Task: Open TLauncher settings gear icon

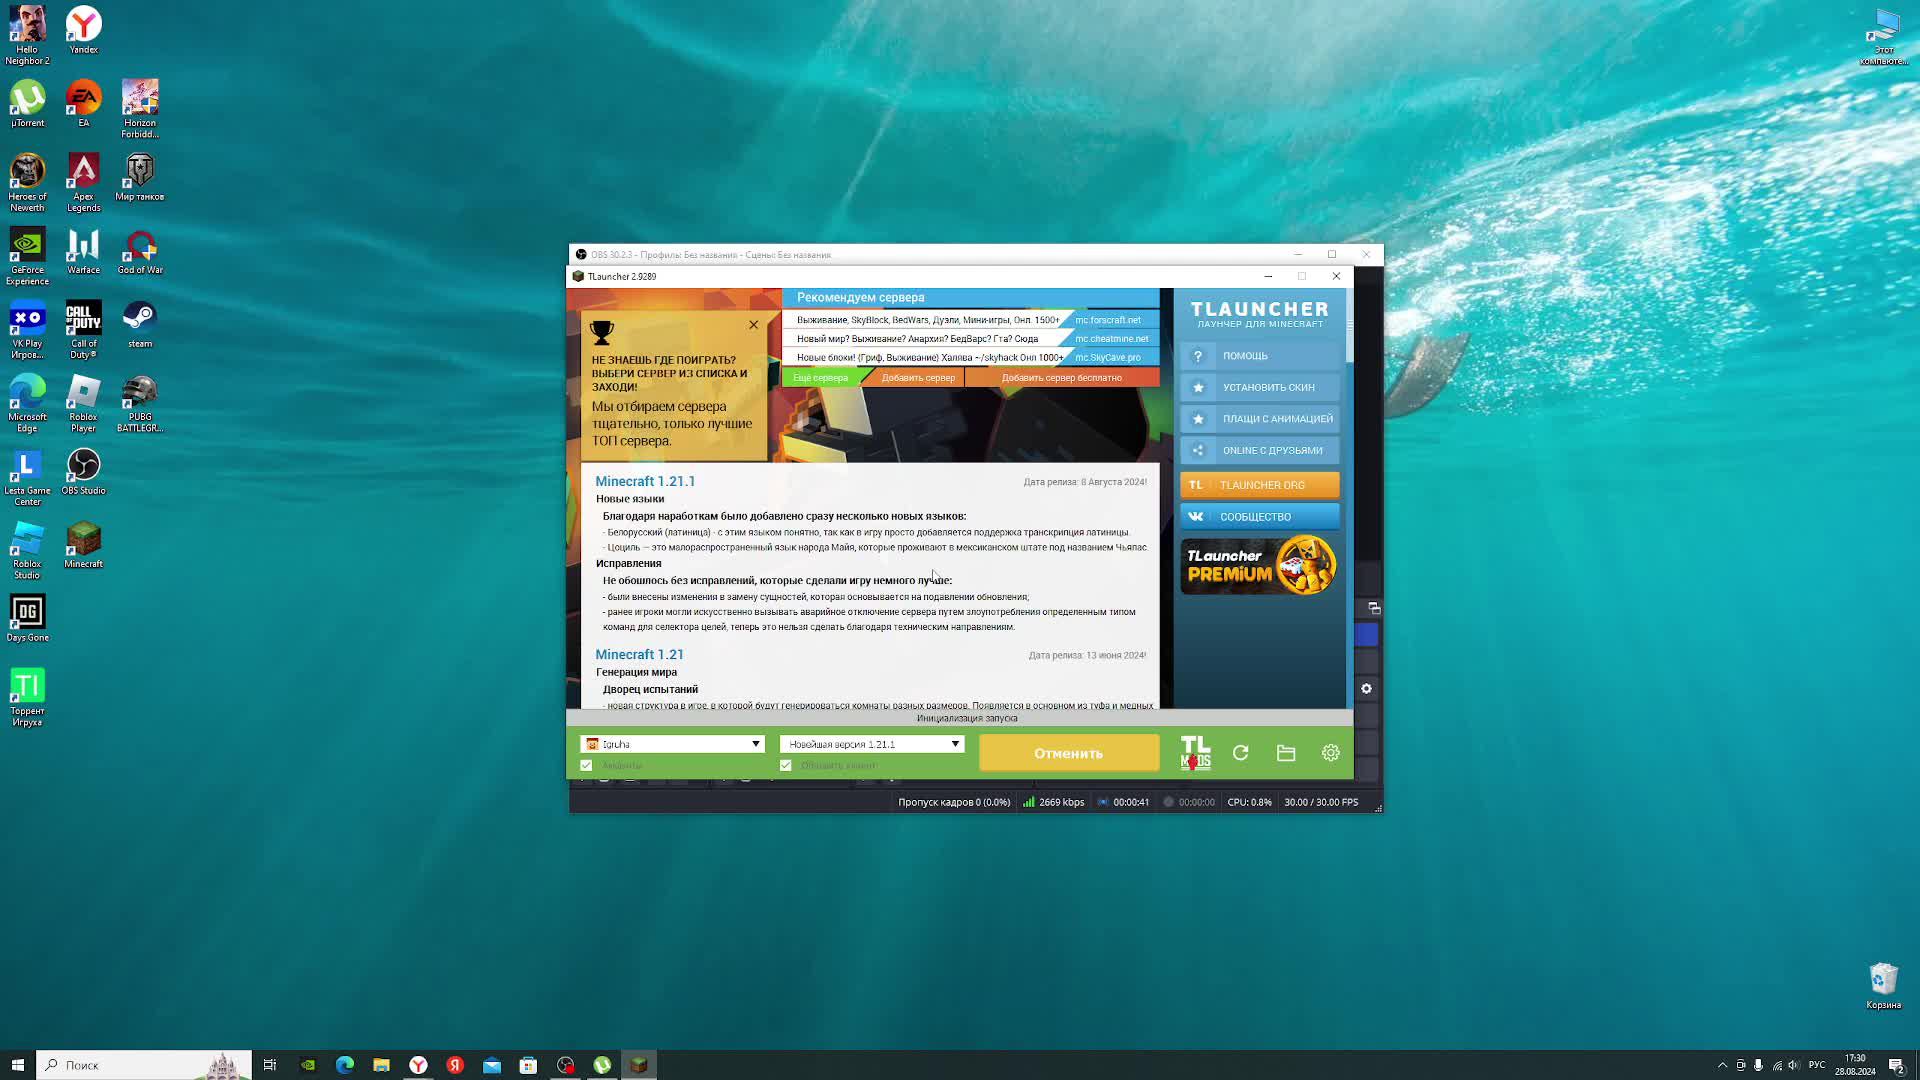Action: click(1330, 753)
